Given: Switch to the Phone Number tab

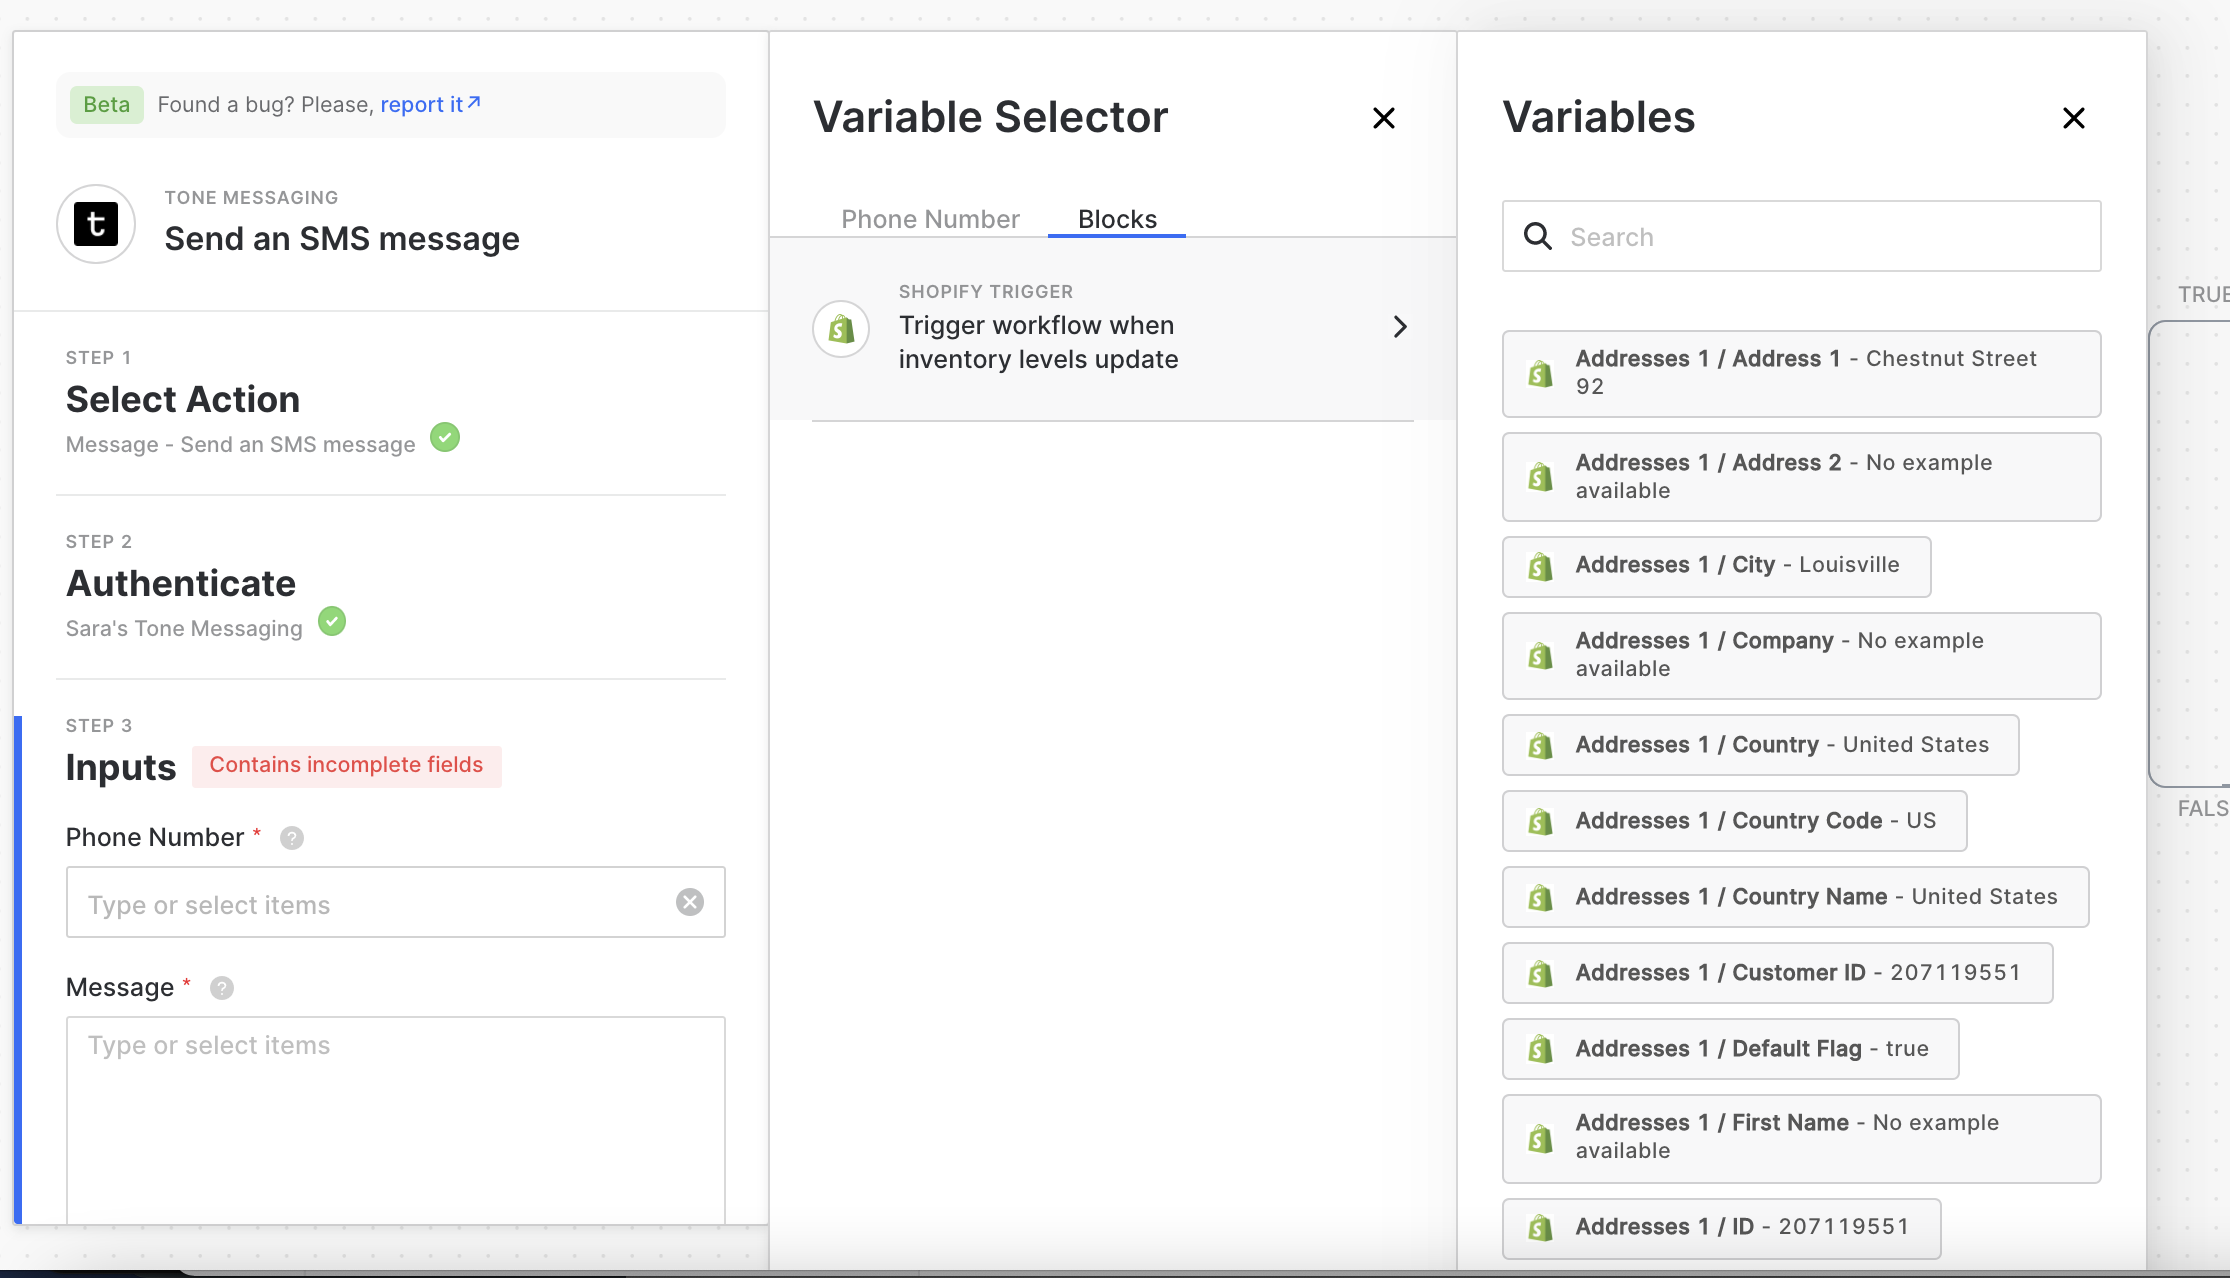Looking at the screenshot, I should pos(930,219).
